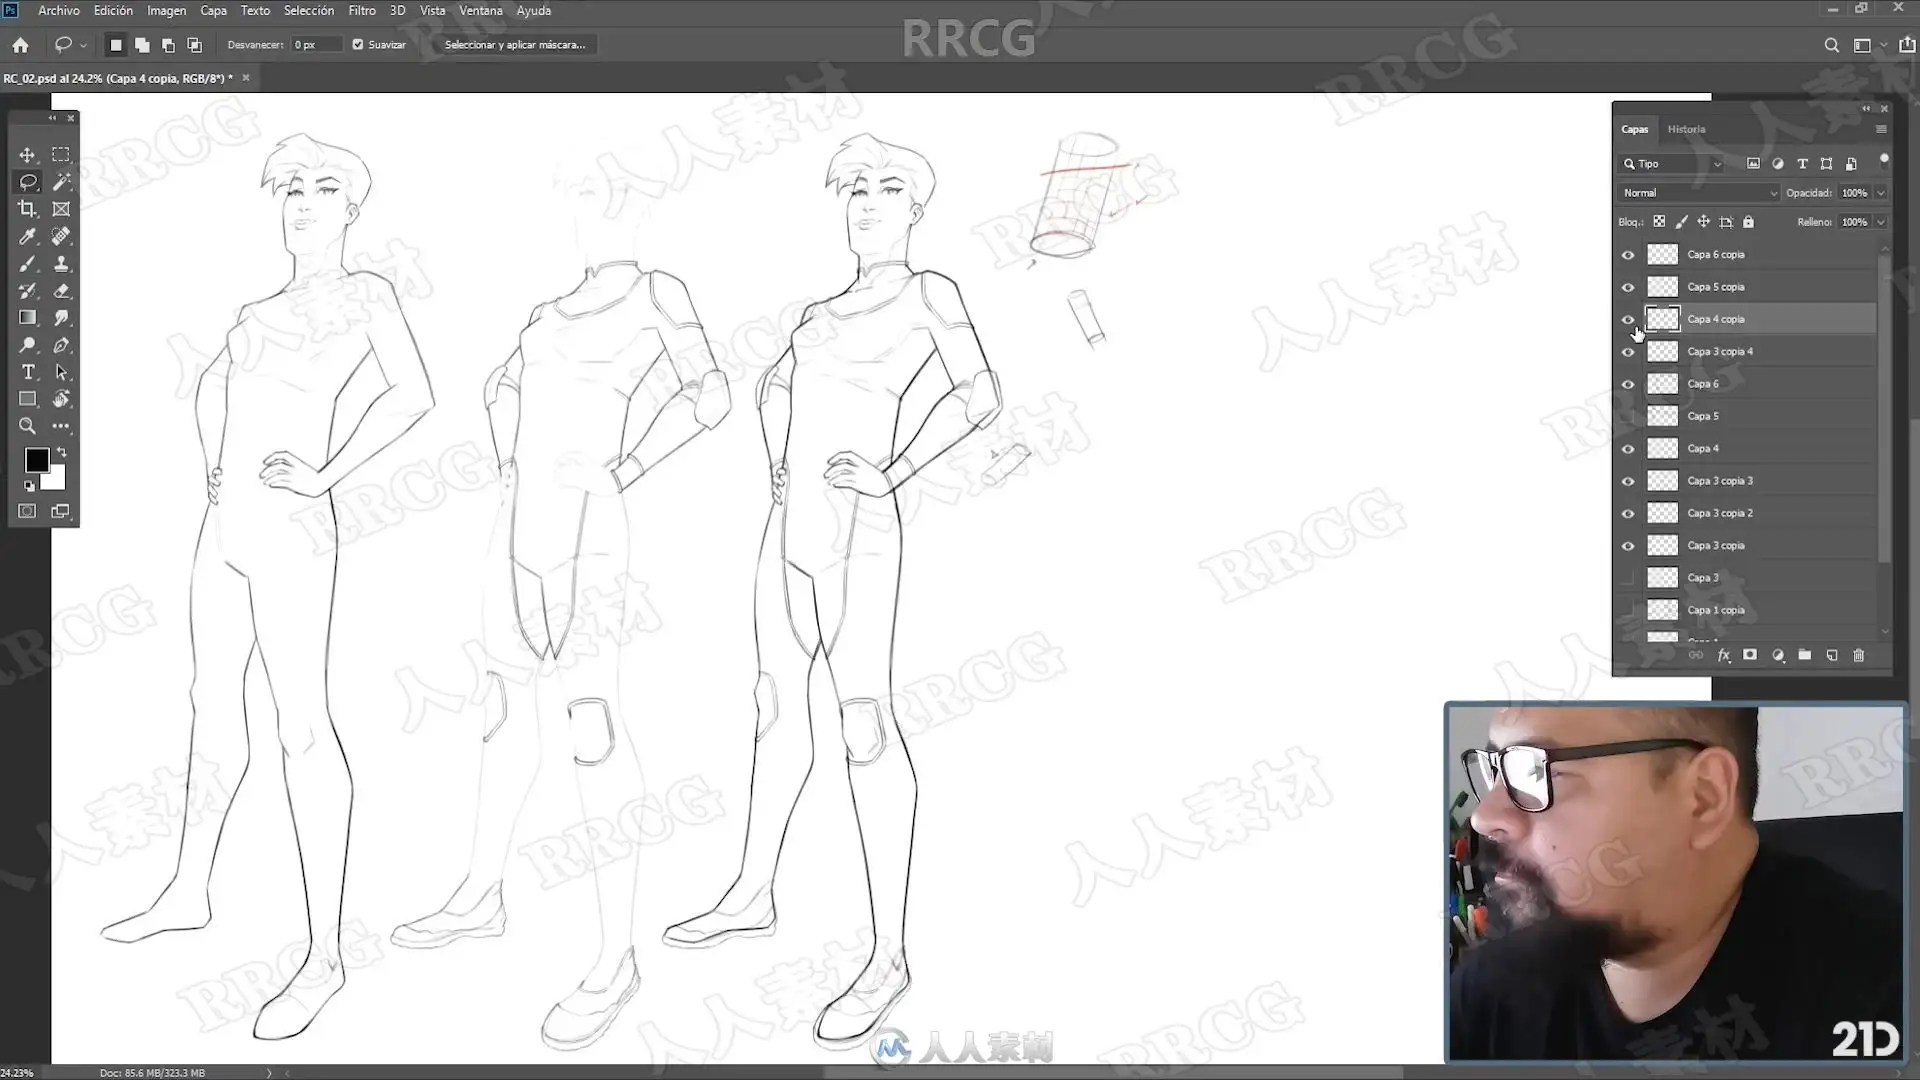Screen dimensions: 1920x1080
Task: Create a new layer group
Action: pyautogui.click(x=1805, y=656)
